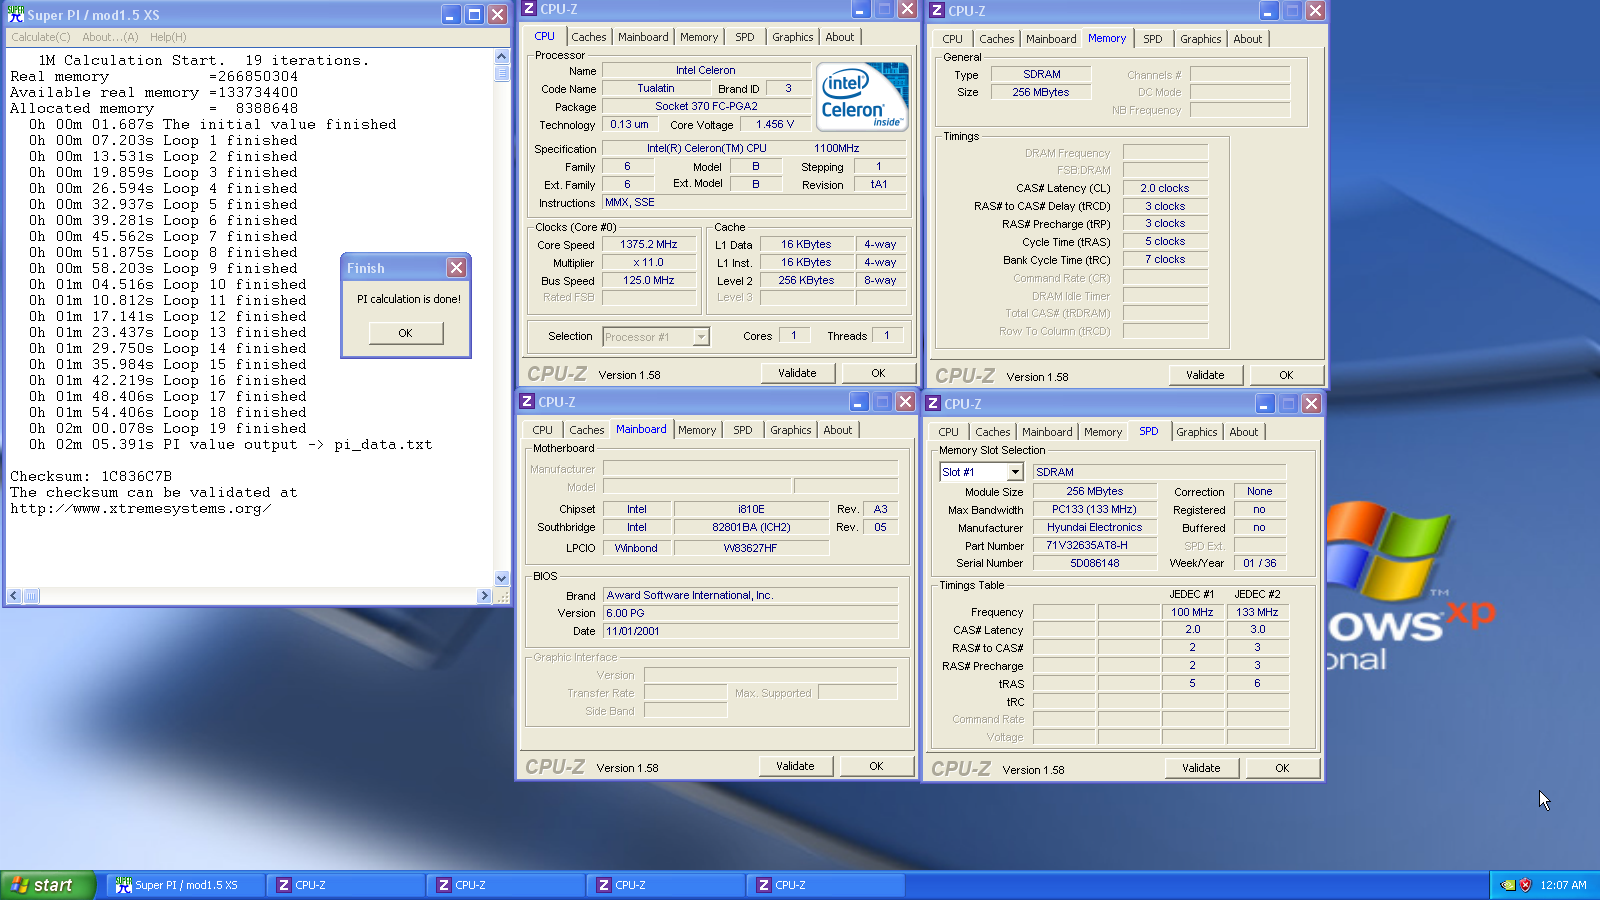Click OK in CPU-Z Memory window
Screen dimensions: 1600x900
[x=1286, y=375]
